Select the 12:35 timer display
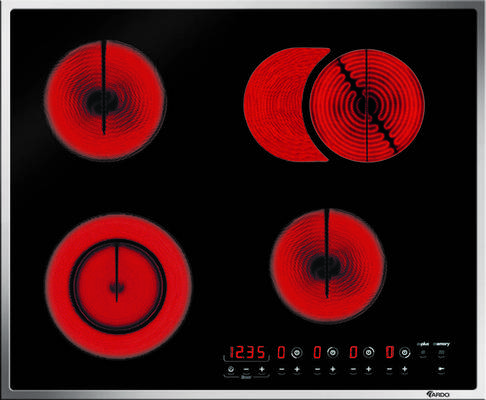The image size is (486, 400). [x=247, y=352]
